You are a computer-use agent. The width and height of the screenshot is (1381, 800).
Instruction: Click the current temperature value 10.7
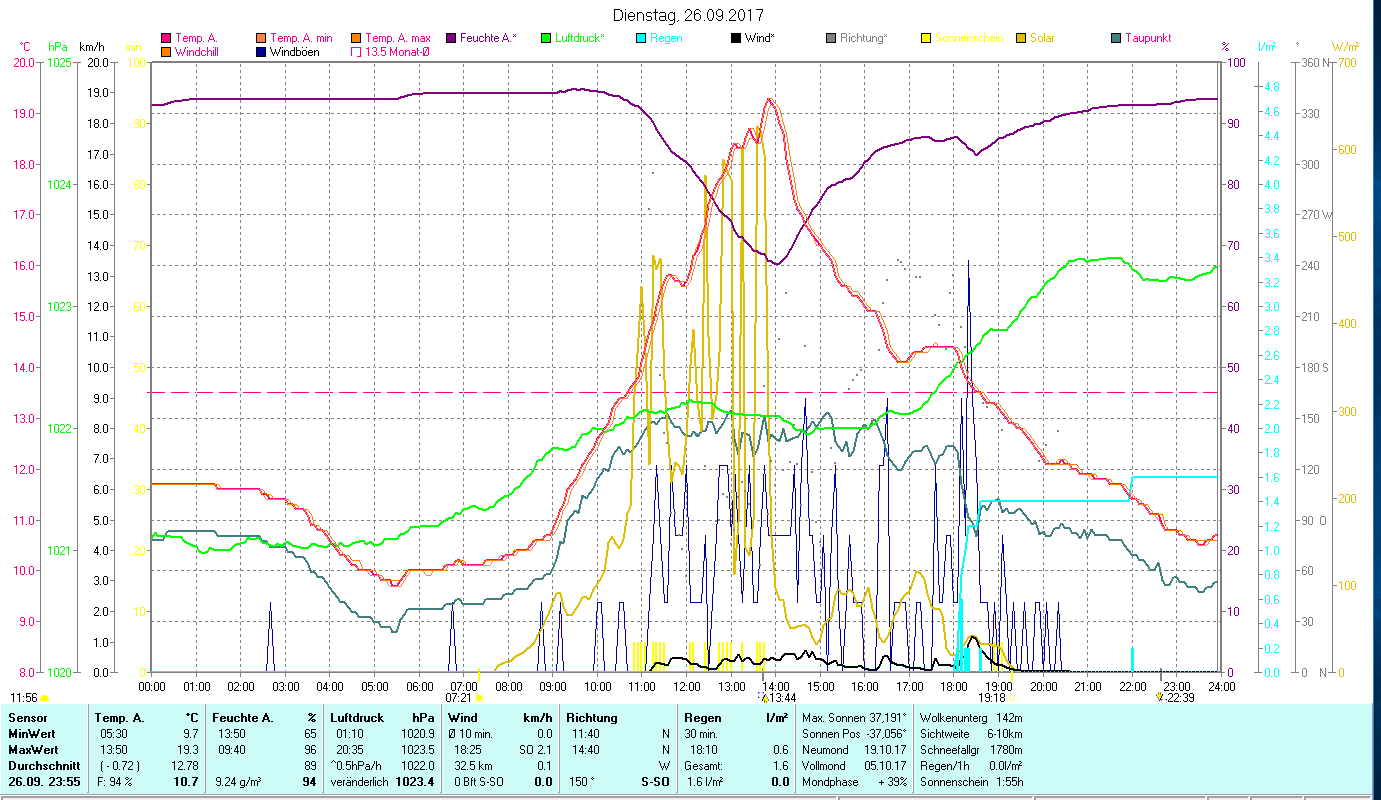click(187, 782)
